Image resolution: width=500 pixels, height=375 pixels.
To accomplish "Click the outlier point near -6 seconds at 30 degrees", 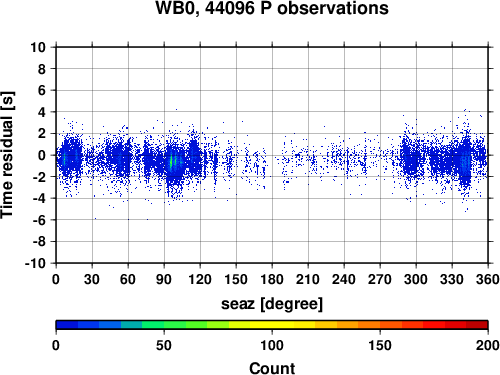I will (95, 219).
